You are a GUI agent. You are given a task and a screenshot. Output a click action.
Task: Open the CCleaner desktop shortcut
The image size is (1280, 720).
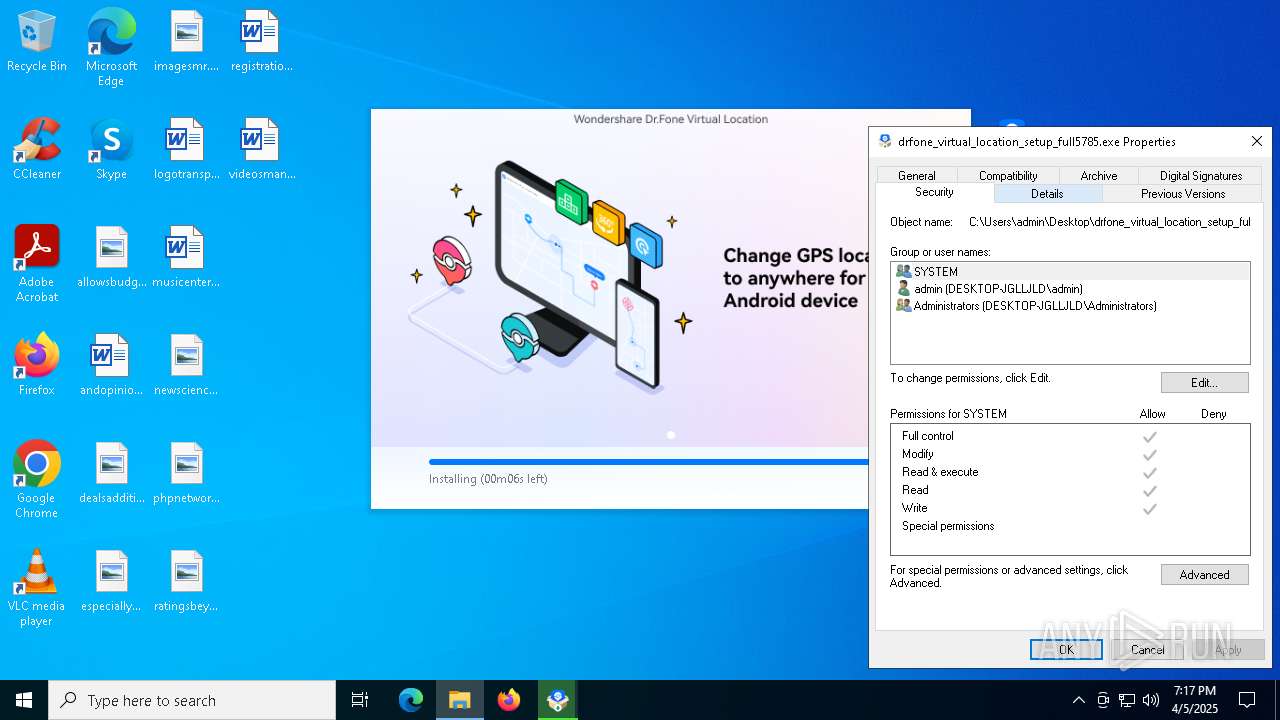pos(37,149)
